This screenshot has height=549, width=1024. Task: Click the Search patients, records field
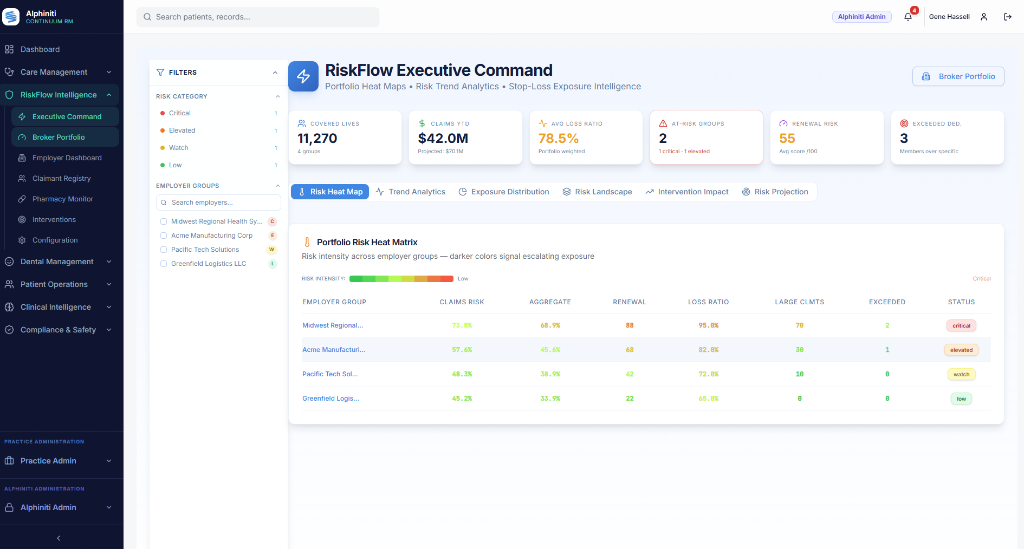258,17
